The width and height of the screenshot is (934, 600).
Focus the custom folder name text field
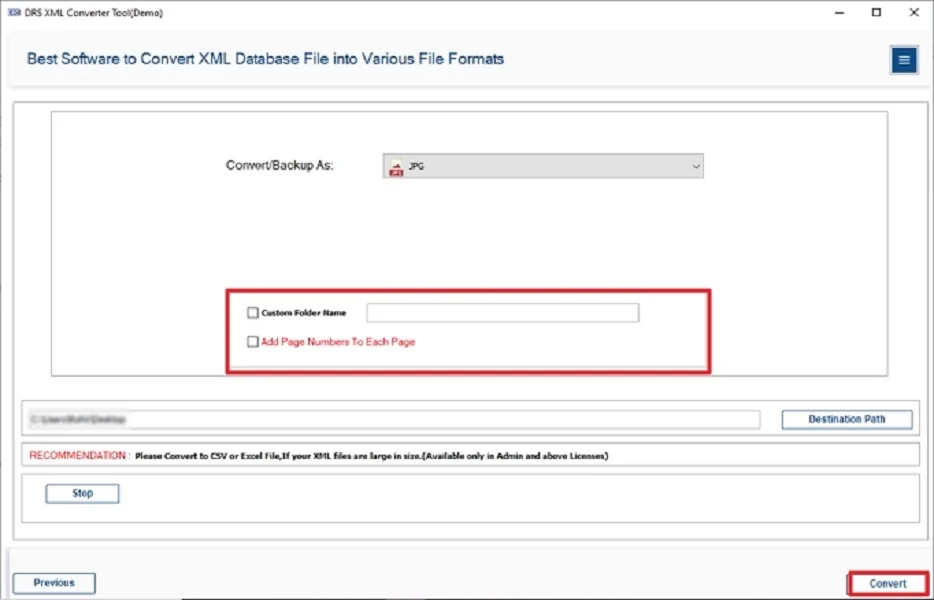tap(502, 313)
